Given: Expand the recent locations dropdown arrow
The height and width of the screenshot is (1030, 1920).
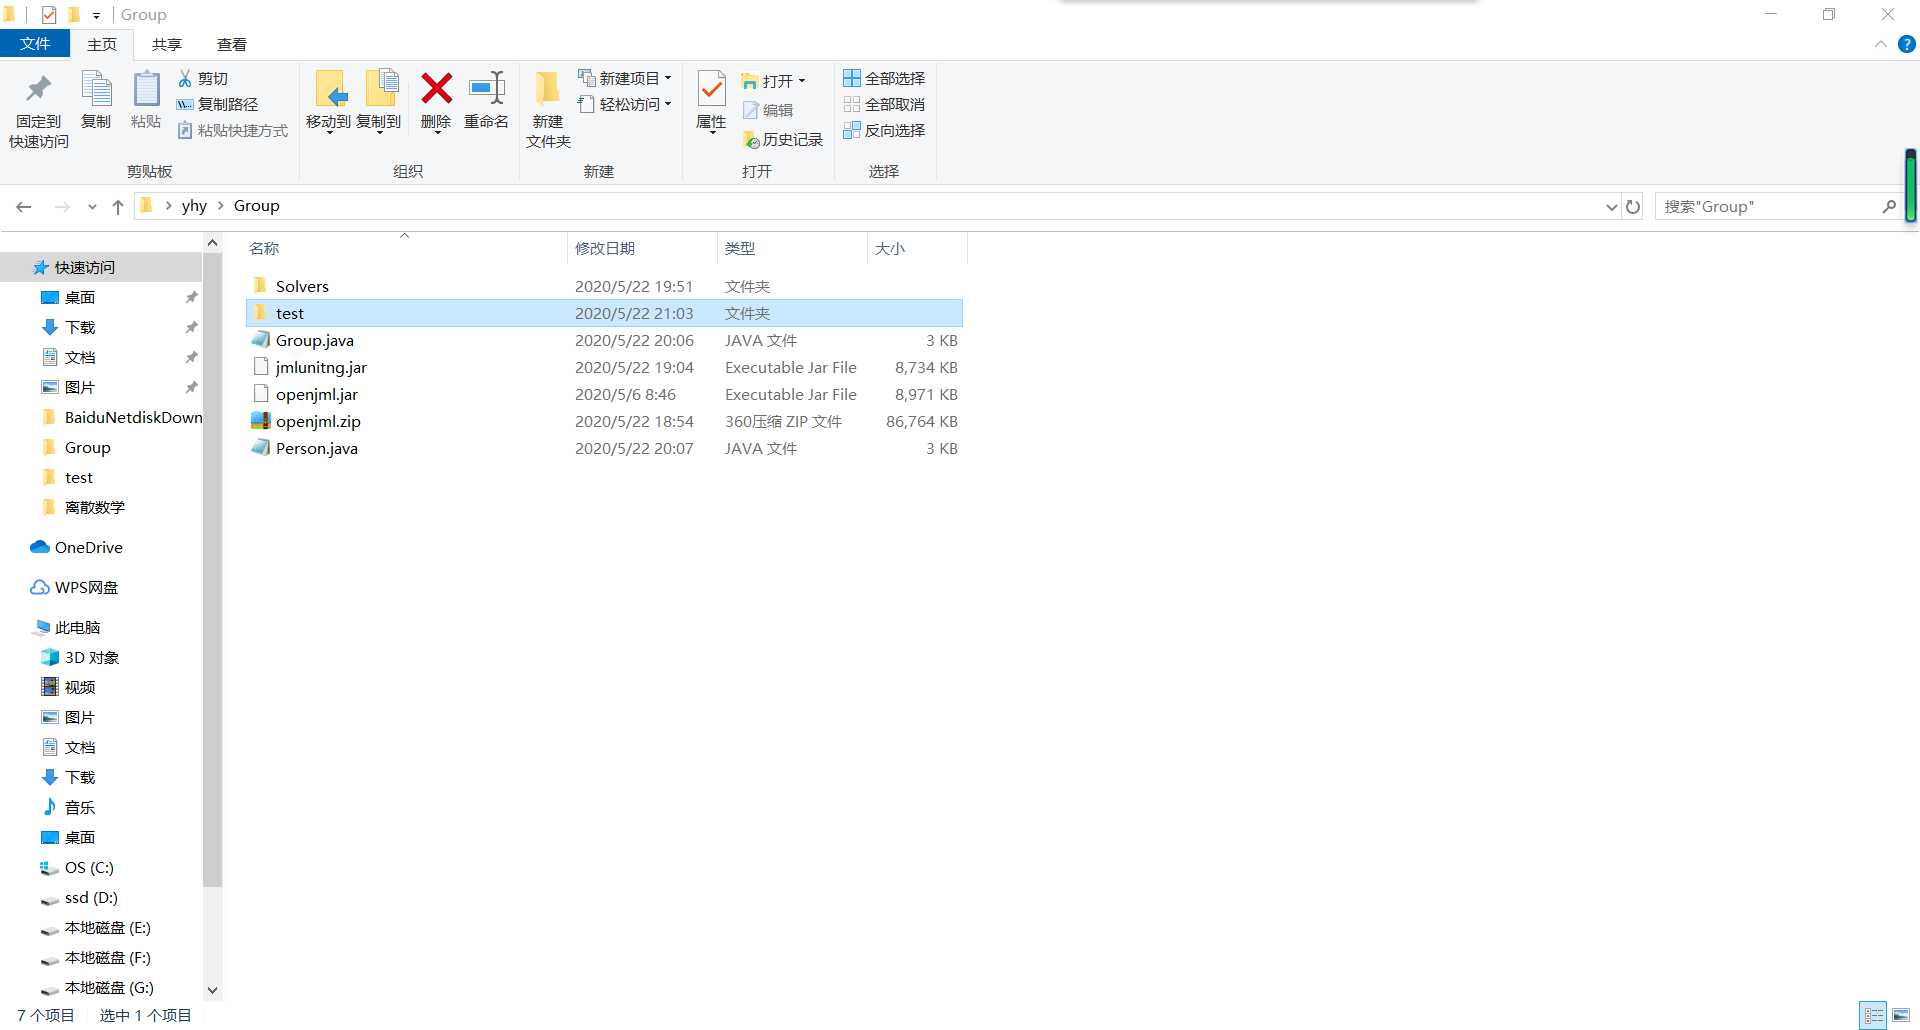Looking at the screenshot, I should click(x=92, y=206).
